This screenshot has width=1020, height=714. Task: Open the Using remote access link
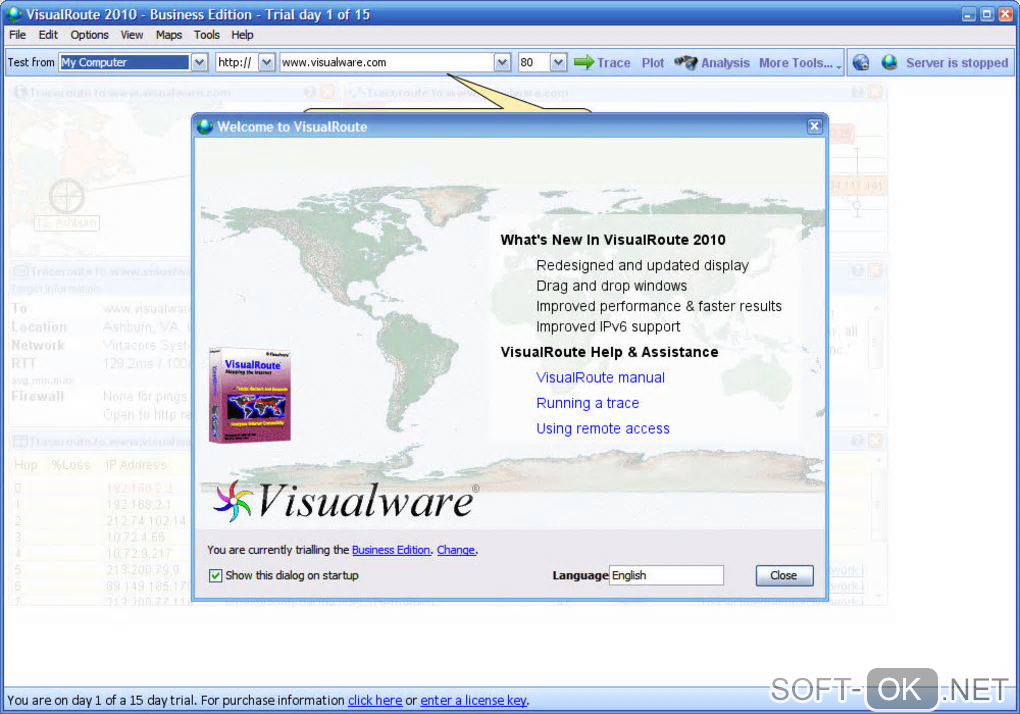click(602, 429)
